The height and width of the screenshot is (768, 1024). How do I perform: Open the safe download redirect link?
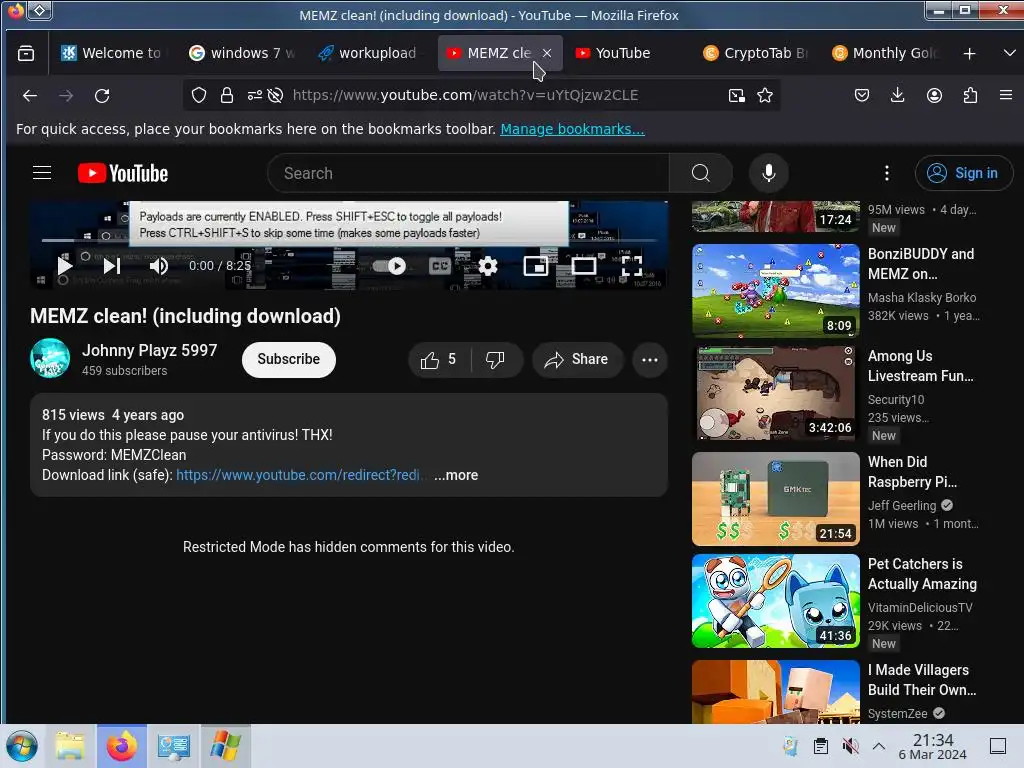tap(298, 475)
